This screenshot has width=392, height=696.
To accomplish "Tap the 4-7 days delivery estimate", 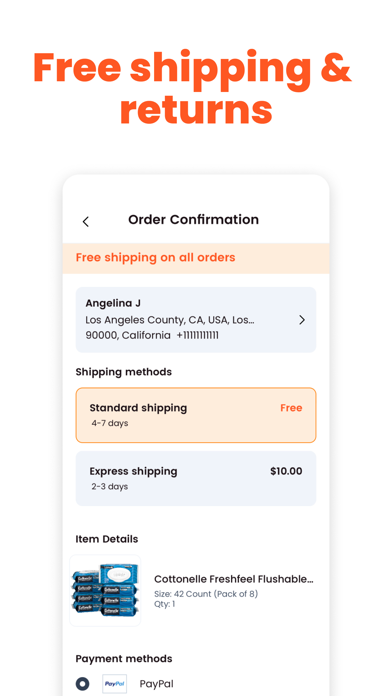I will point(110,423).
